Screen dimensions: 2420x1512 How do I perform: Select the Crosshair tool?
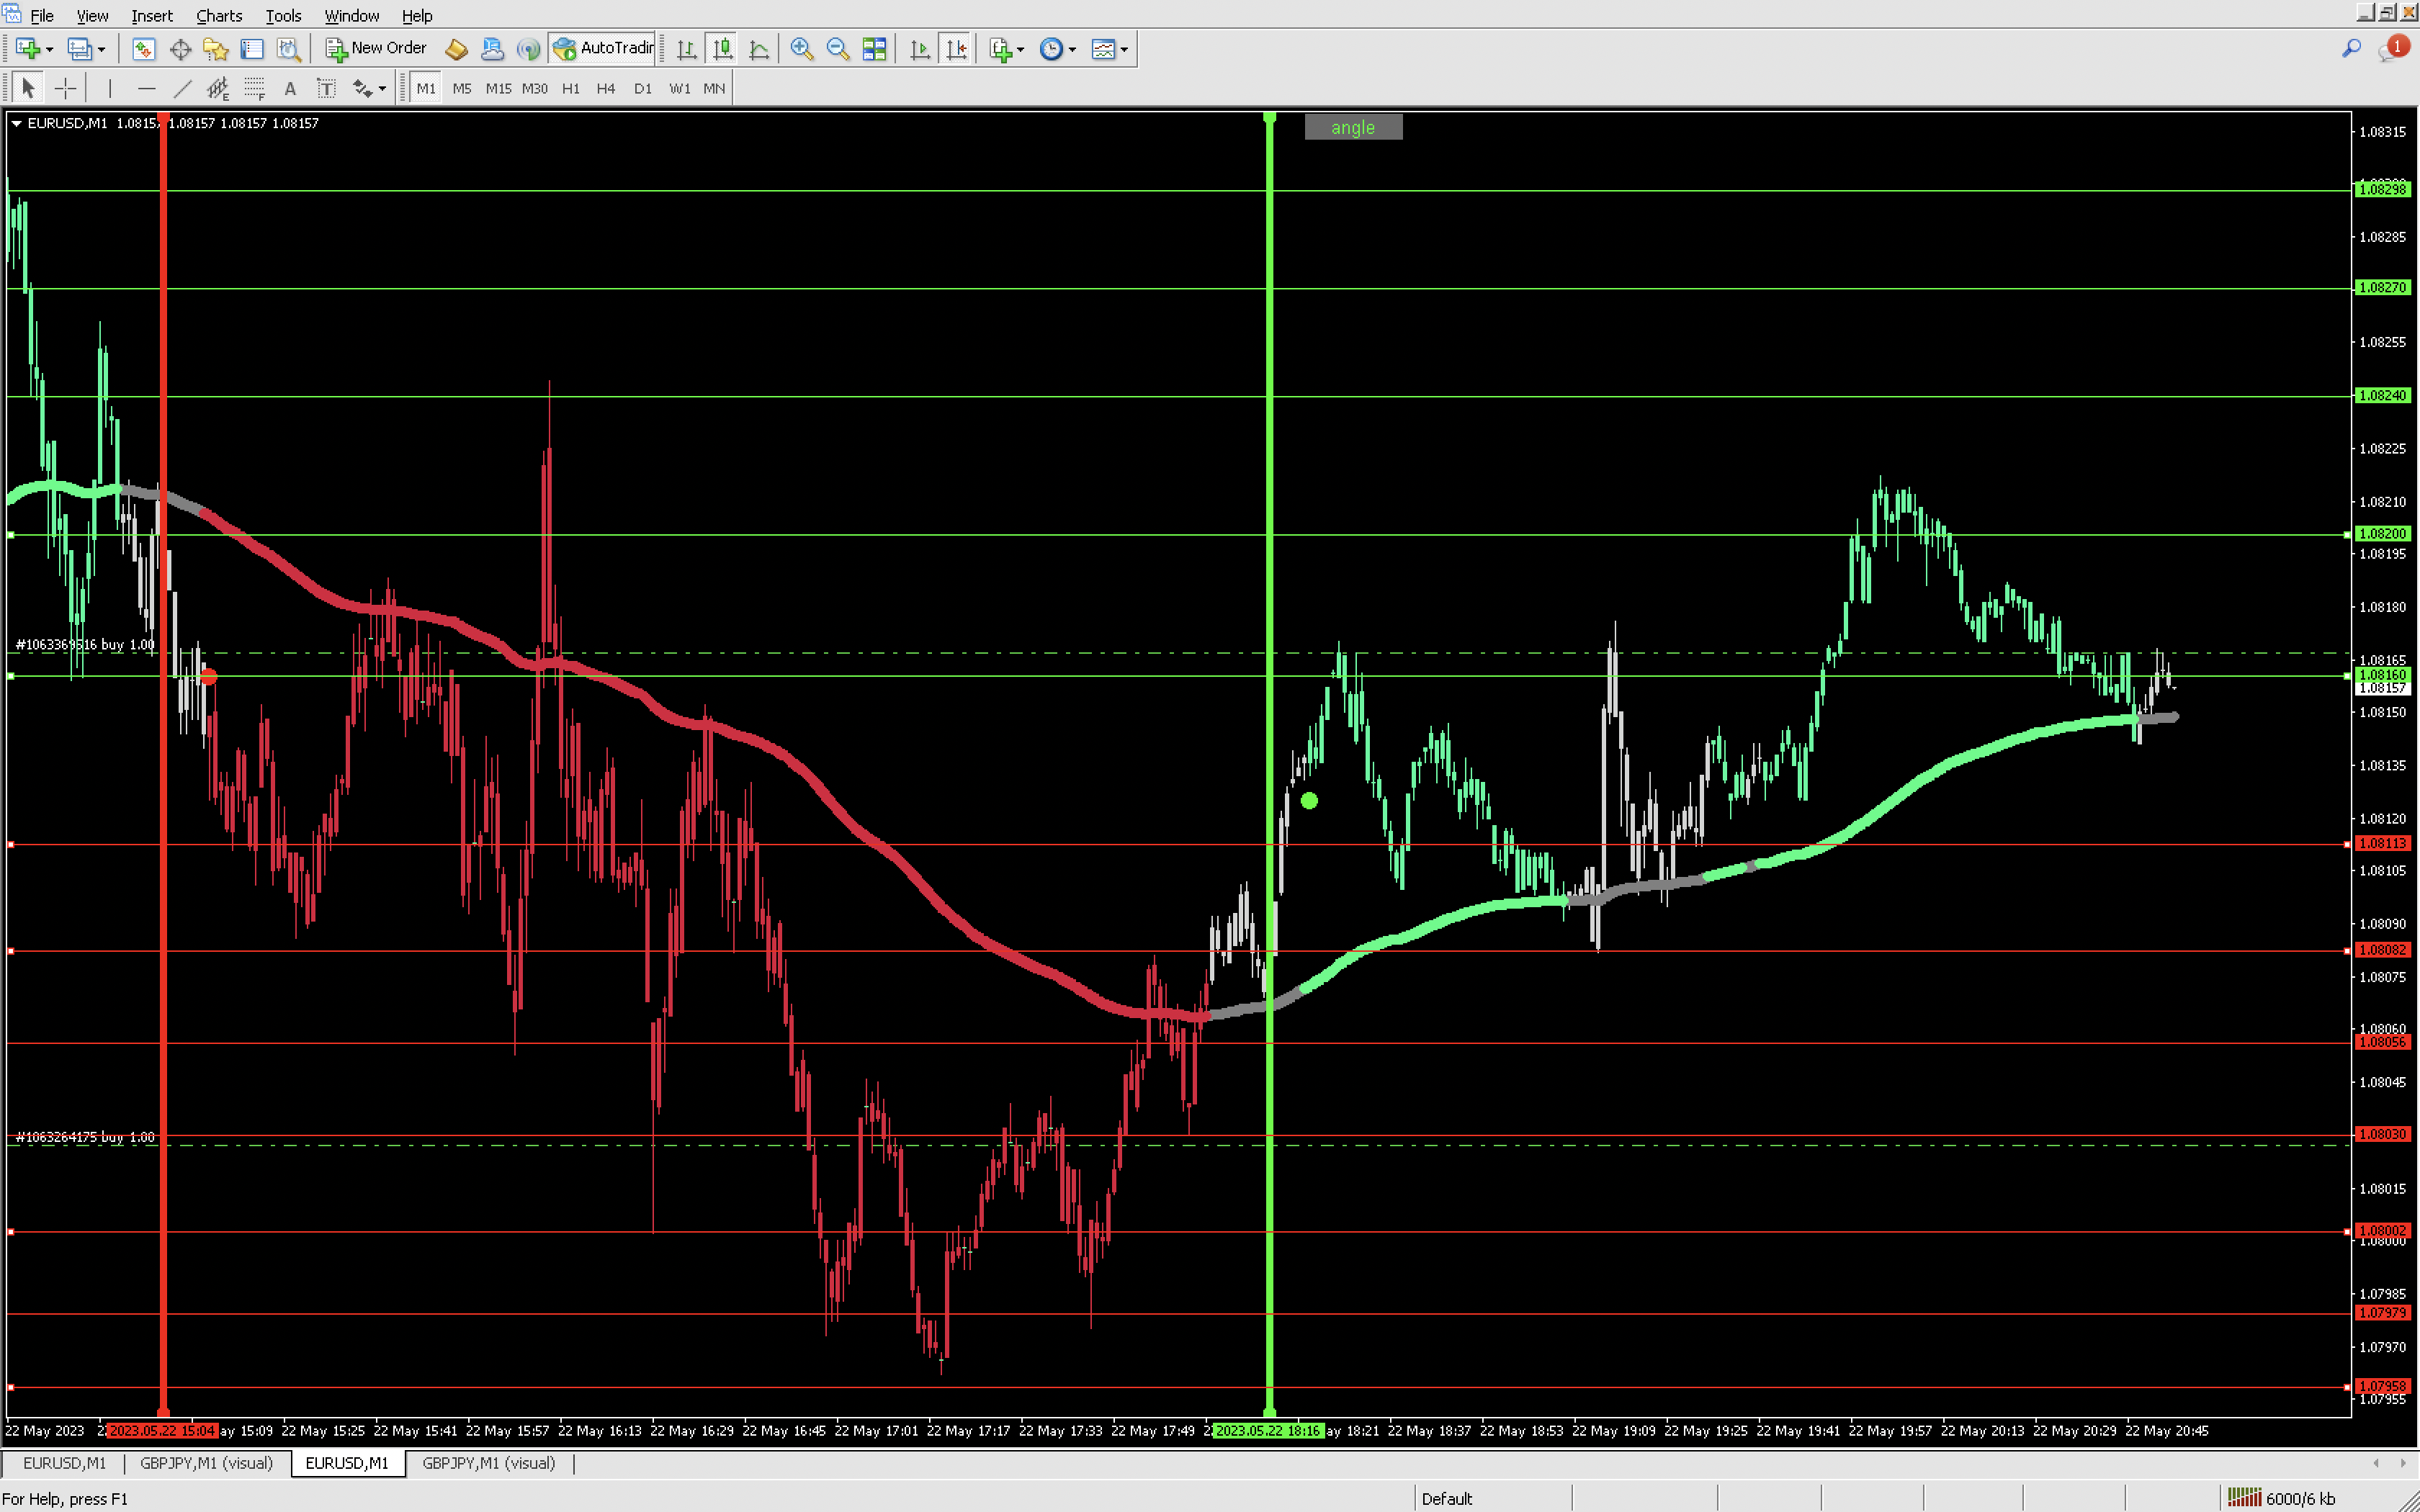click(x=65, y=89)
